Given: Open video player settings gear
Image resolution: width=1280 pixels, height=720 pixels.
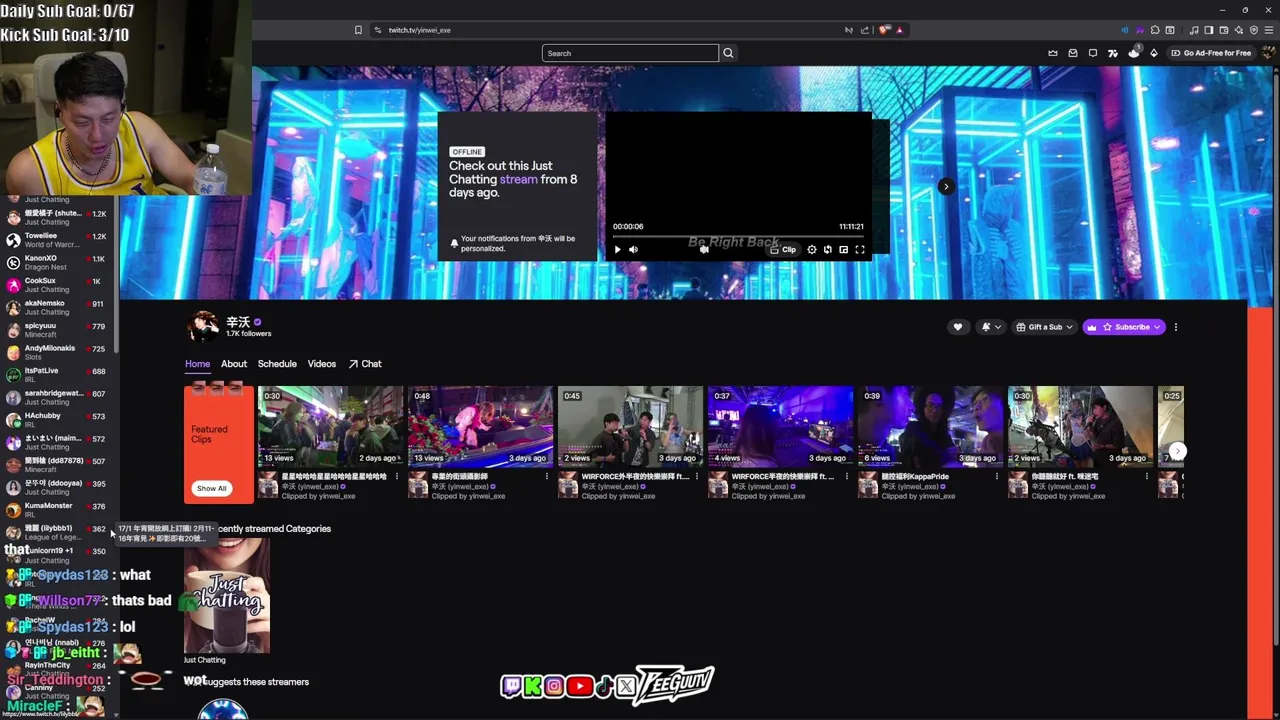Looking at the screenshot, I should click(812, 249).
